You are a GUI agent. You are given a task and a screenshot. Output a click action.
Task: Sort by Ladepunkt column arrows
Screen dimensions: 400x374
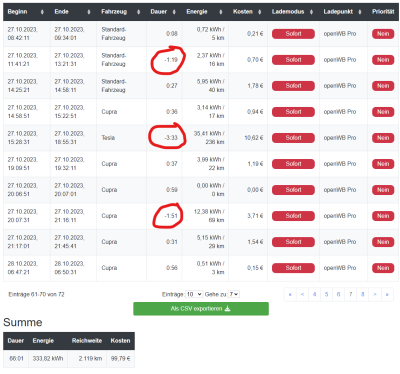click(360, 12)
